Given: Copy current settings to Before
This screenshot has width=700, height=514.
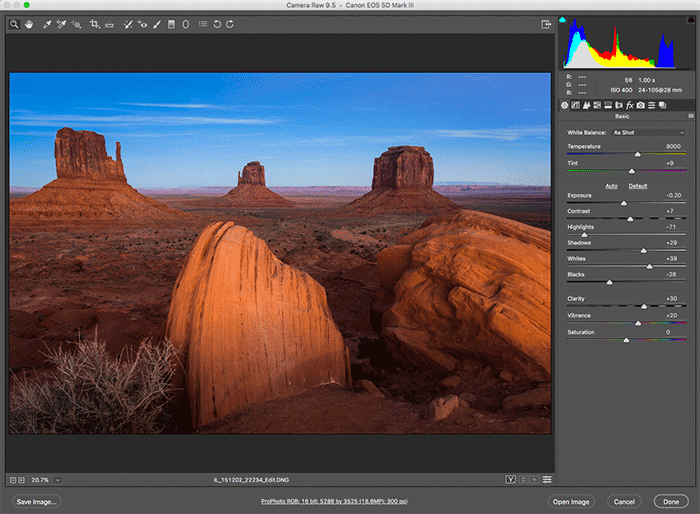Looking at the screenshot, I should pos(534,480).
